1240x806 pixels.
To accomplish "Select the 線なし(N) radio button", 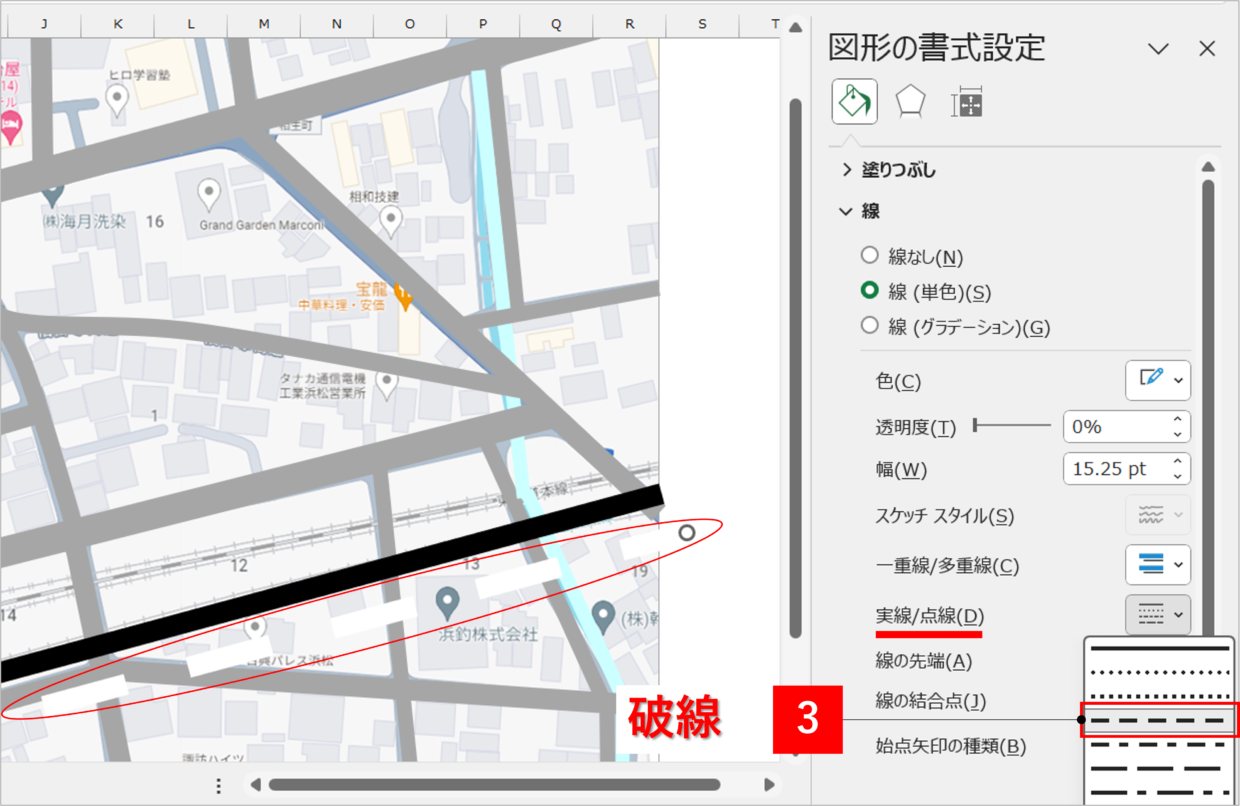I will [870, 256].
